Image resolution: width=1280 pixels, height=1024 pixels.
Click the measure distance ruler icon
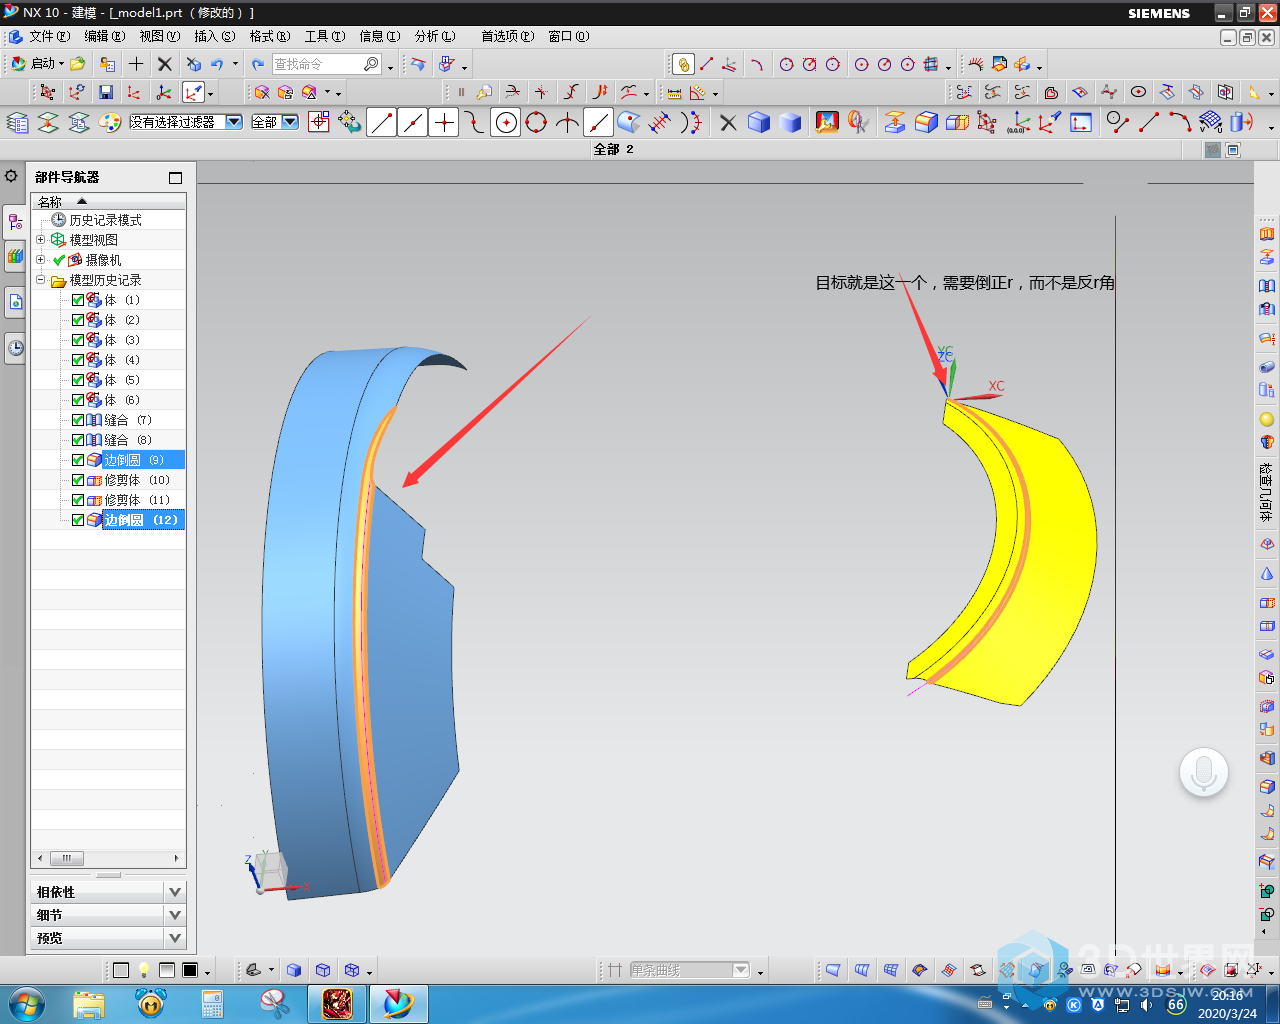click(674, 92)
